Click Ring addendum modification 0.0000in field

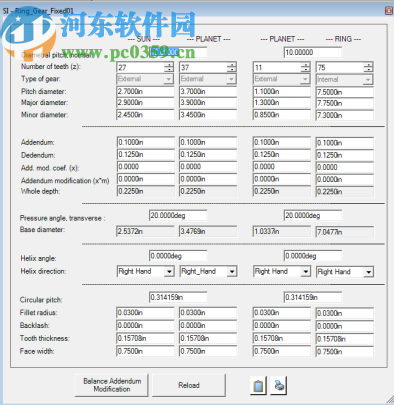345,180
